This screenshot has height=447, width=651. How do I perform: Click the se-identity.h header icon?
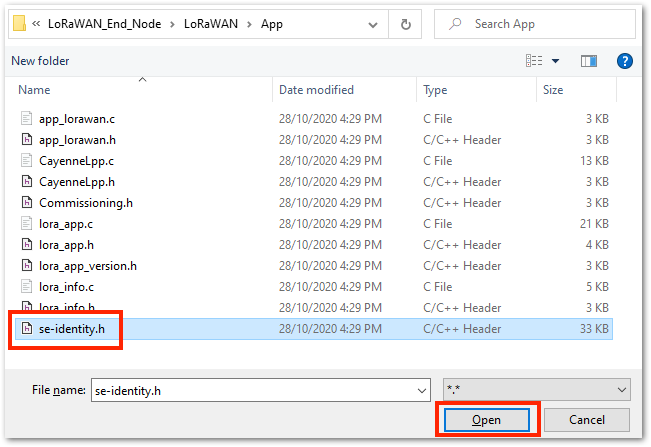[x=27, y=329]
